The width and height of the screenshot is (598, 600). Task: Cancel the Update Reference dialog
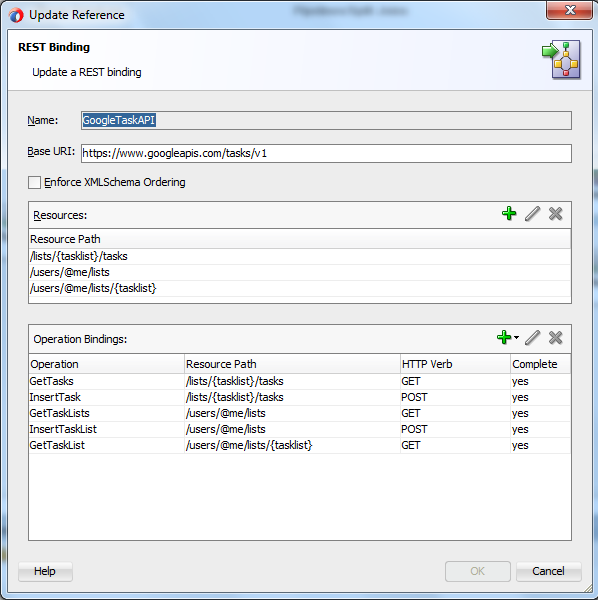[x=549, y=571]
